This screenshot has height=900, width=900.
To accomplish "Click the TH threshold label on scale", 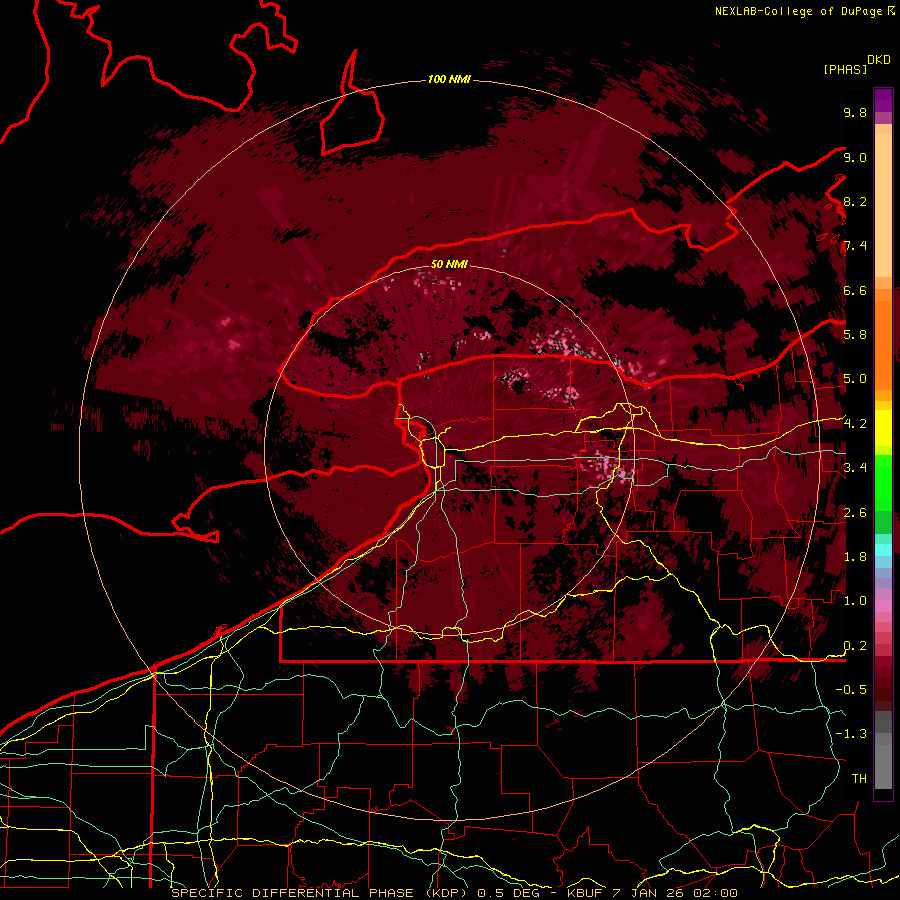I will (x=859, y=778).
